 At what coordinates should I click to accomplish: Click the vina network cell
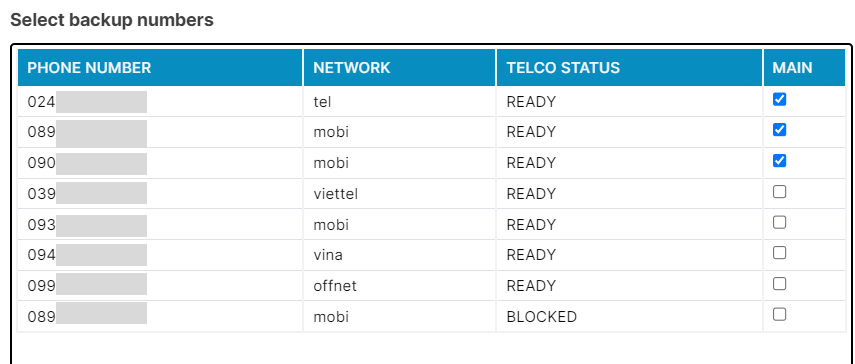(400, 255)
